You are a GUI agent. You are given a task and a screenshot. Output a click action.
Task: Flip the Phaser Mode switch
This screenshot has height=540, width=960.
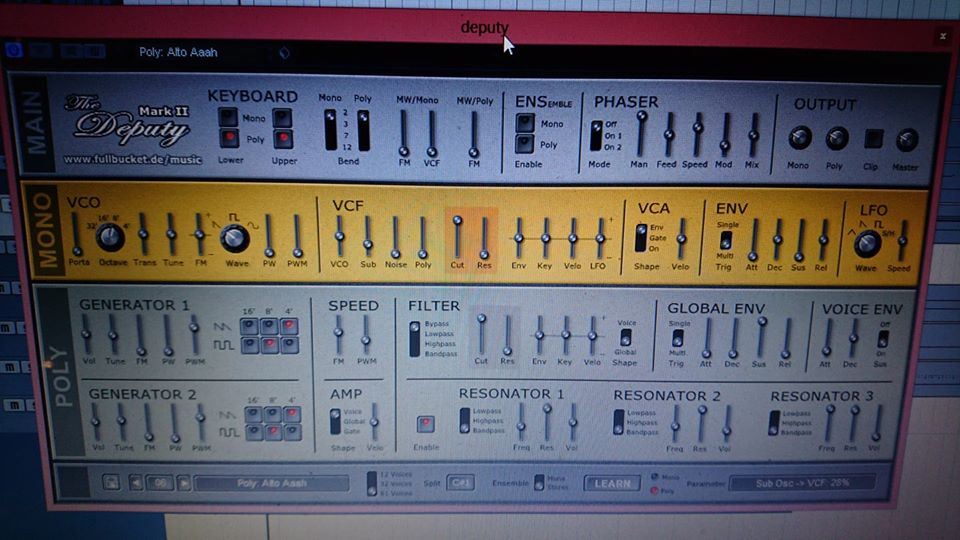click(x=596, y=135)
